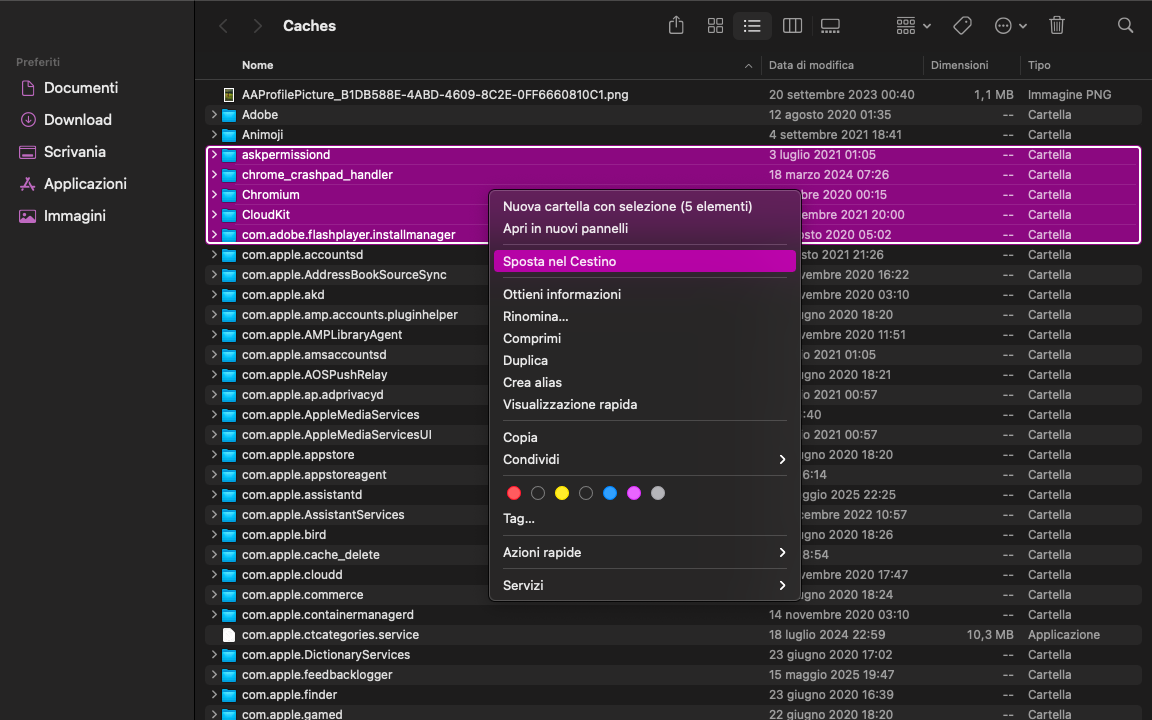Screen dimensions: 1152x720
Task: Expand the Adobe folder disclosure triangle
Action: (x=213, y=114)
